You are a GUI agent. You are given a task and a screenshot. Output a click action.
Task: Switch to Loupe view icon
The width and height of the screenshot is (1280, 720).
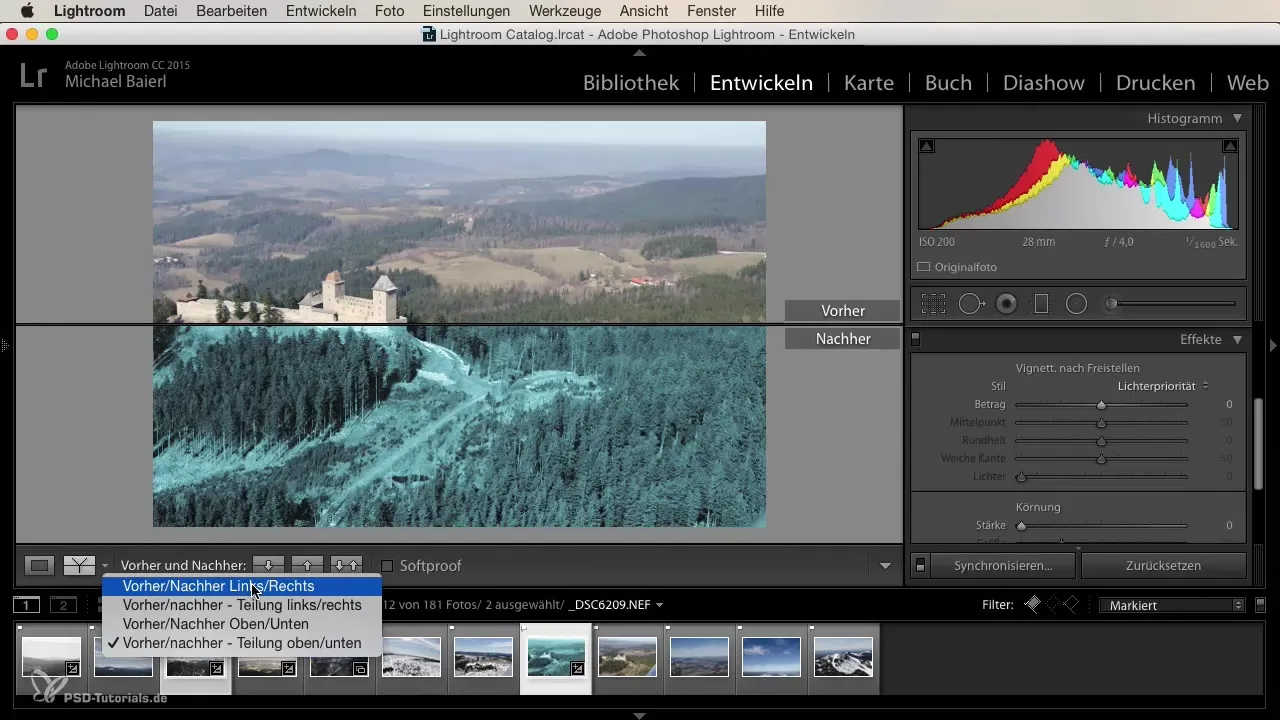[40, 565]
